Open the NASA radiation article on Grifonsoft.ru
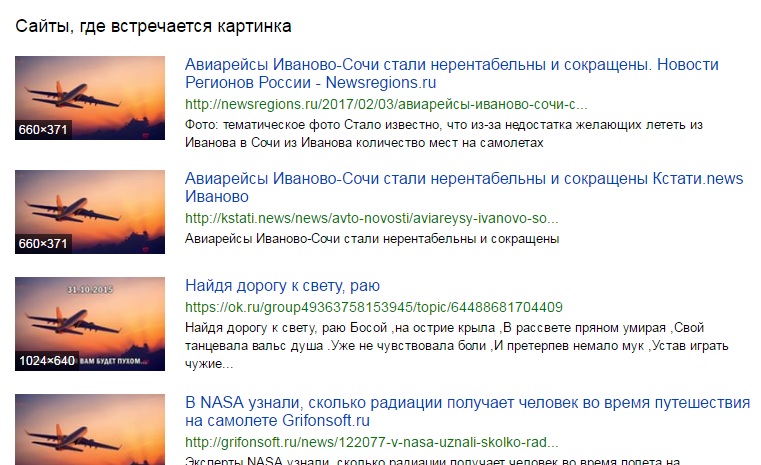The height and width of the screenshot is (465, 761). coord(467,411)
